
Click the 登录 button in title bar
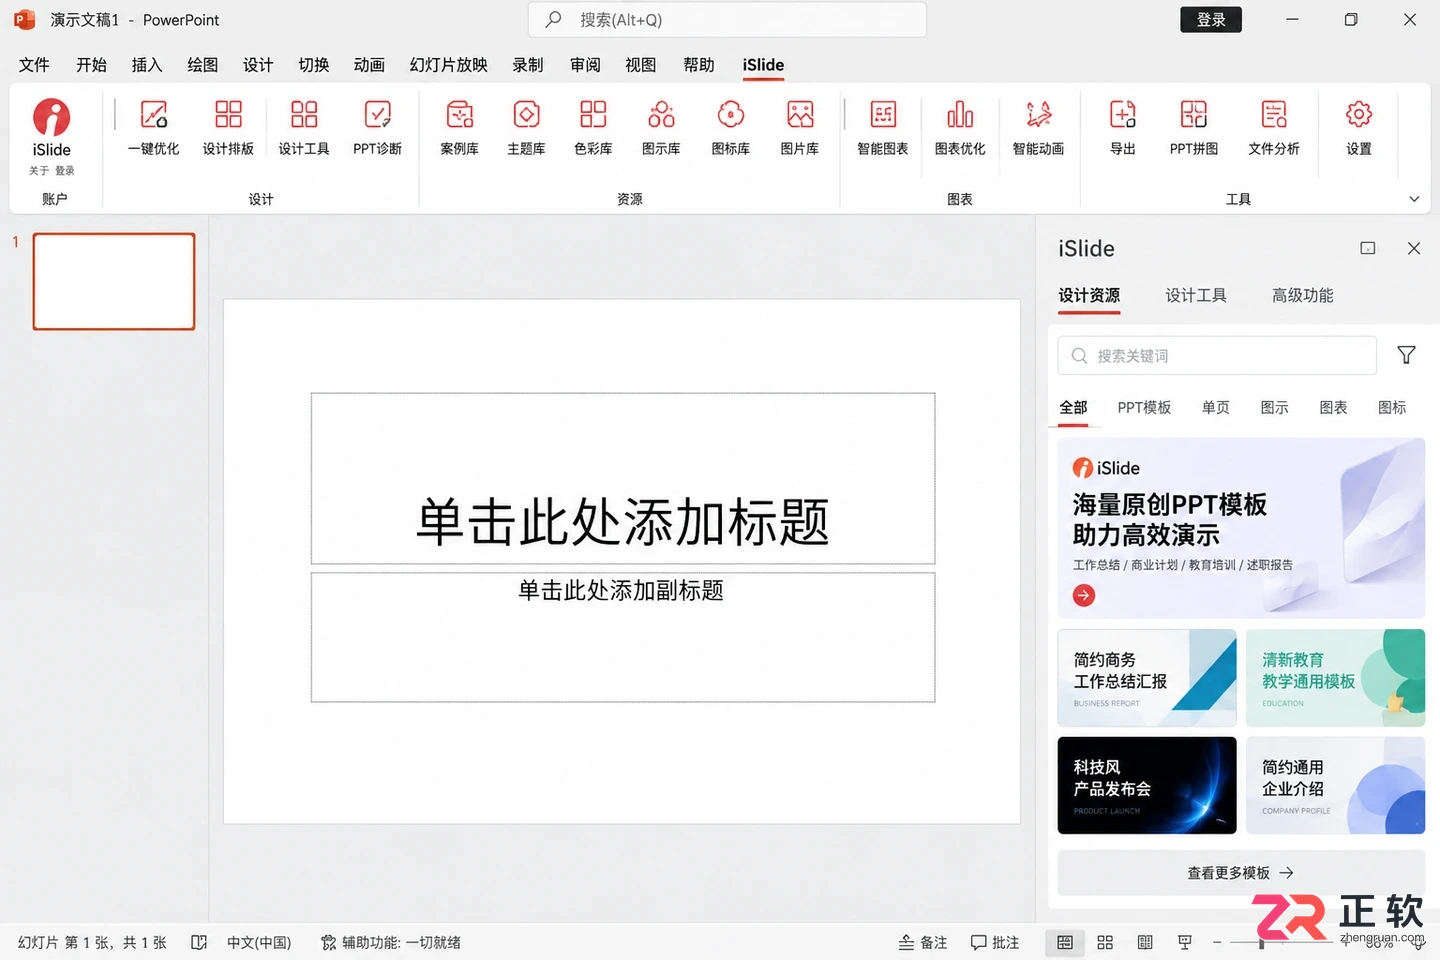click(x=1211, y=20)
